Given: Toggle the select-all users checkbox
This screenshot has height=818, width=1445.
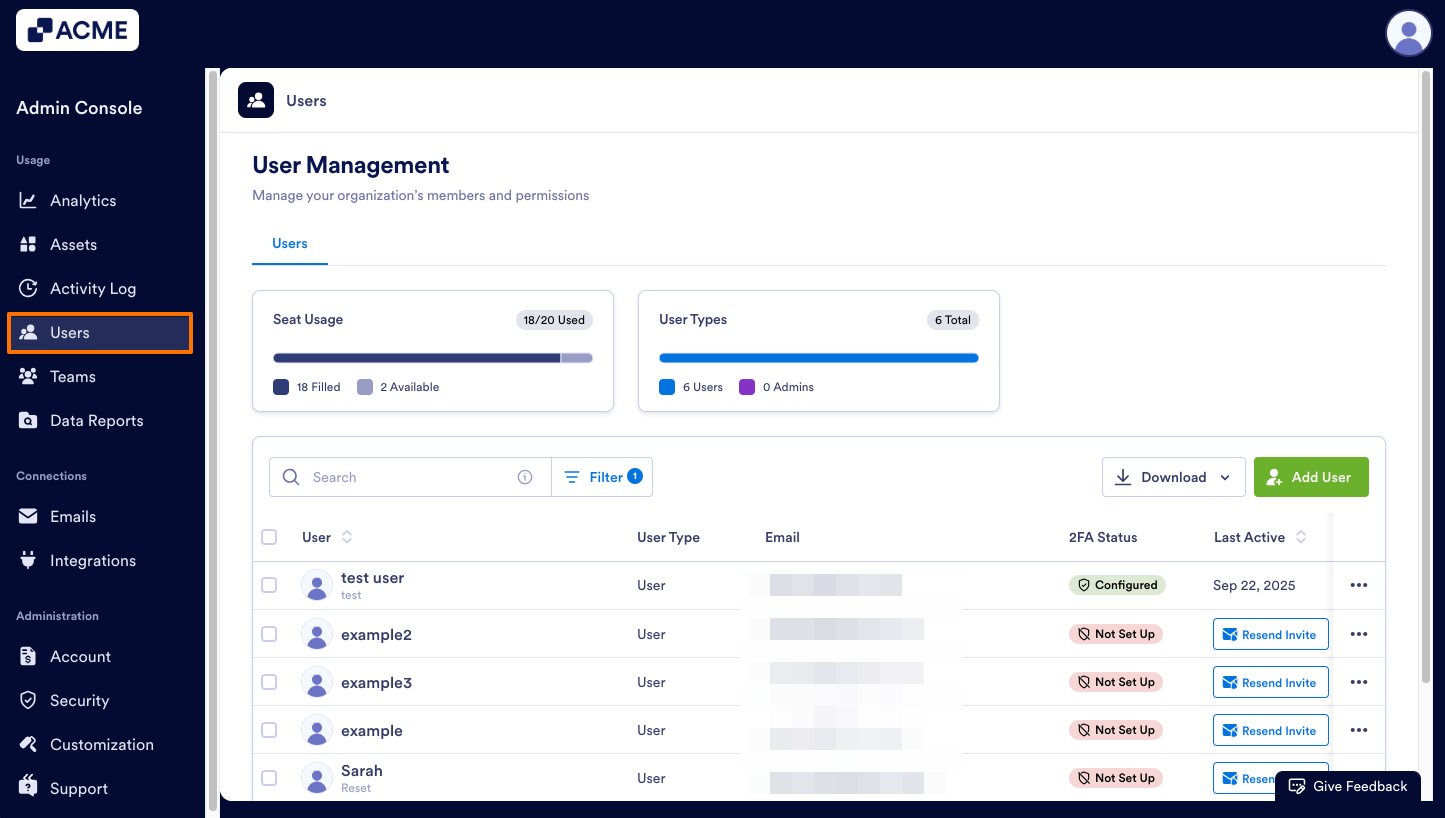Looking at the screenshot, I should (269, 537).
